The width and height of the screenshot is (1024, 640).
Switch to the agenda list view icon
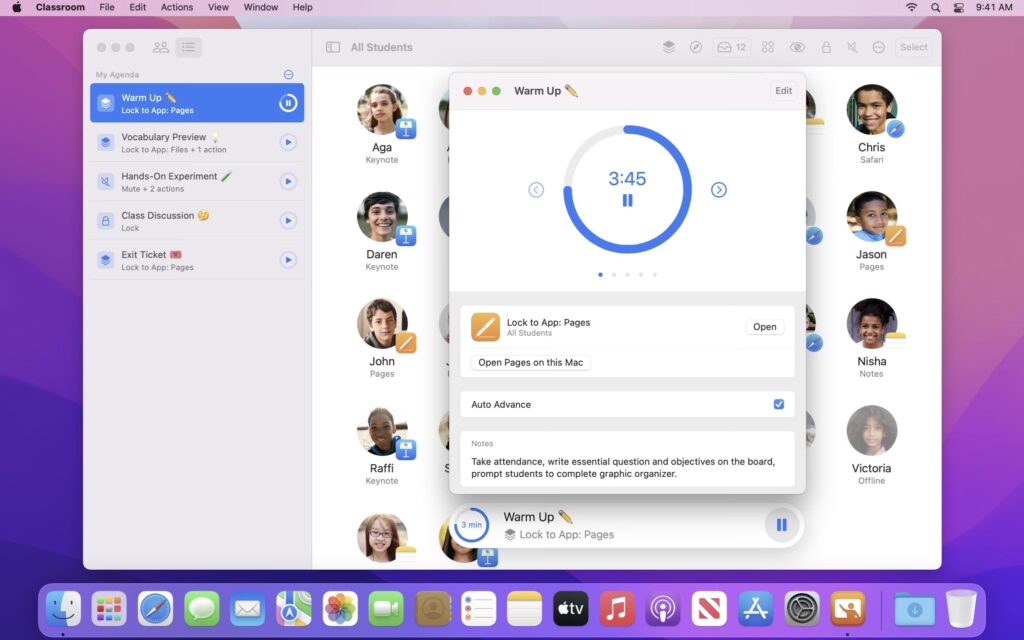(x=188, y=47)
